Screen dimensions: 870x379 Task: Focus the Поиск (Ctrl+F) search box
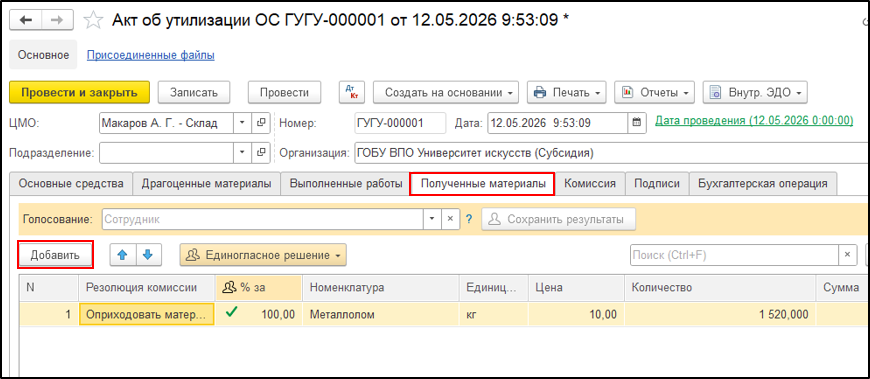click(734, 255)
